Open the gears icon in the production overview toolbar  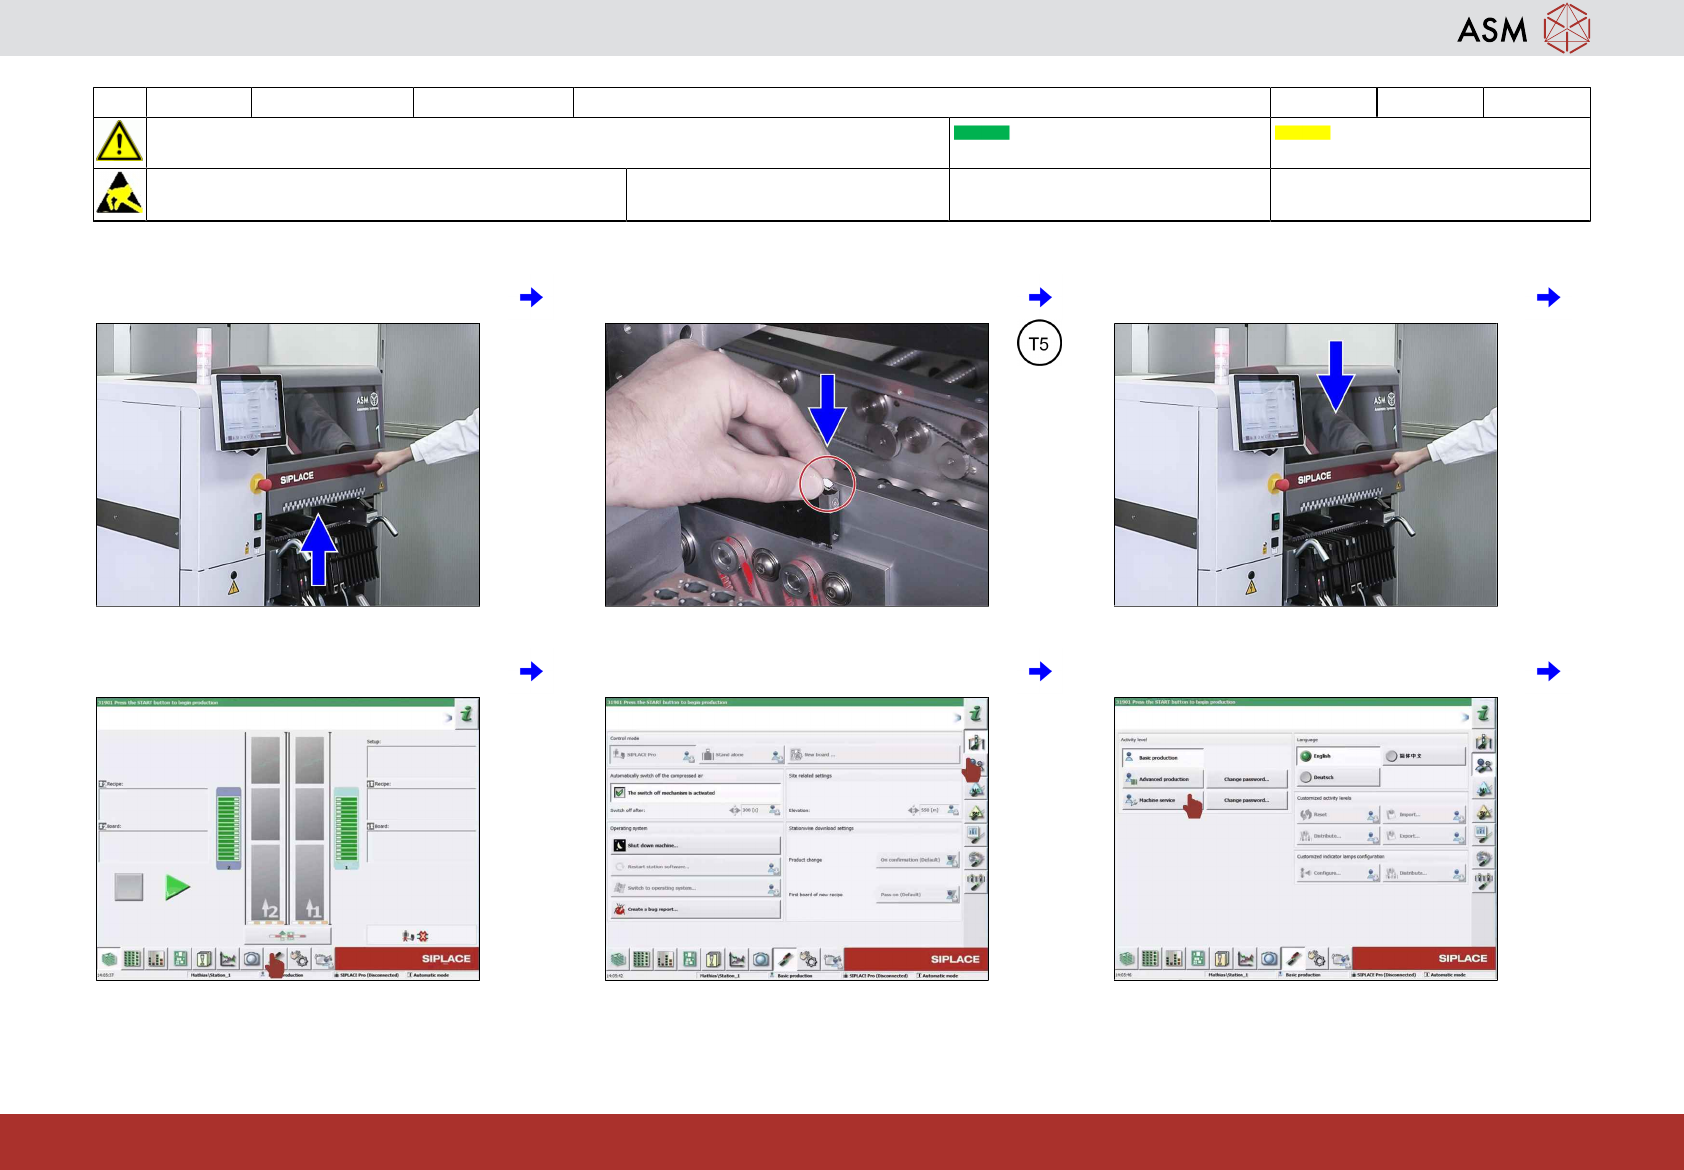click(x=299, y=959)
